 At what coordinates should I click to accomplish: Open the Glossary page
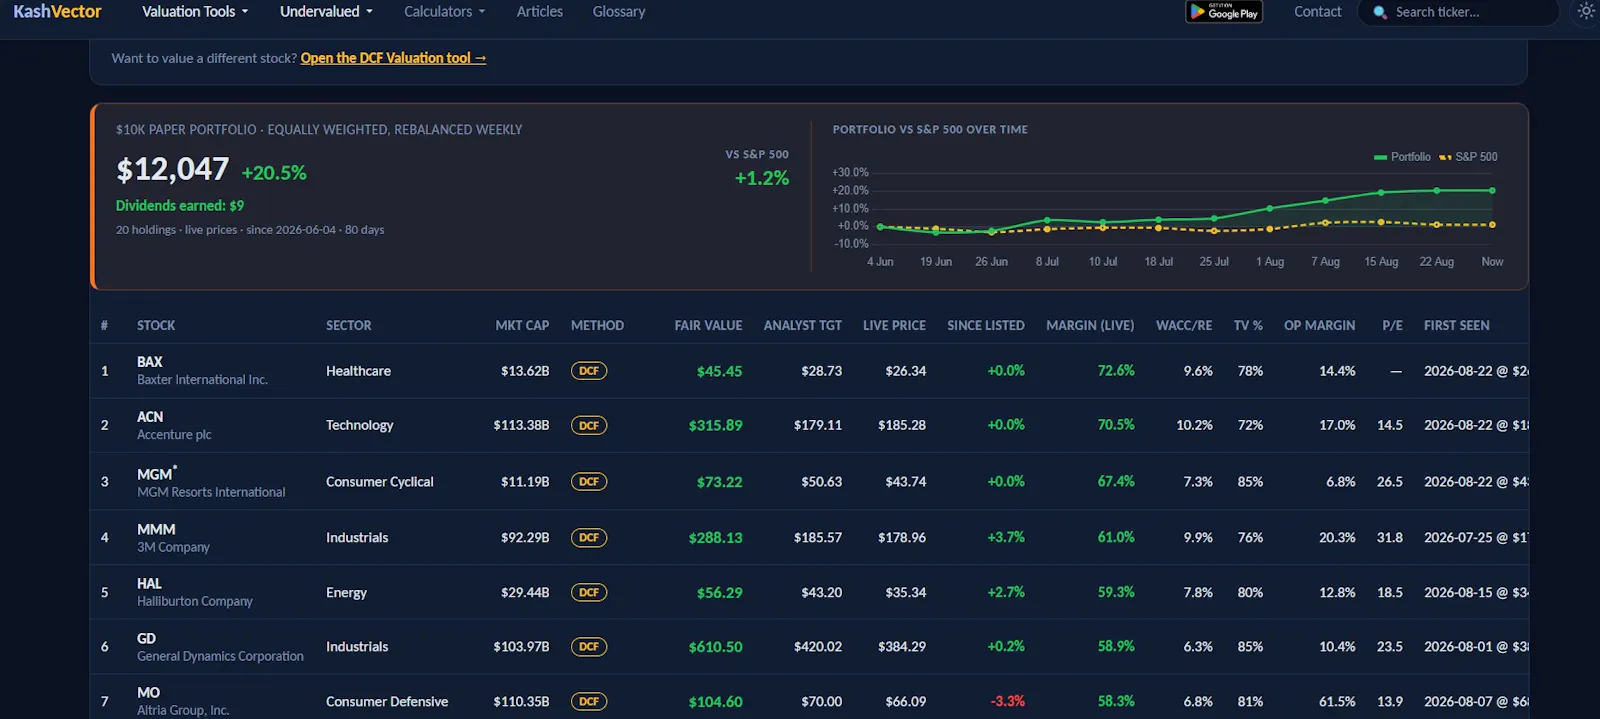pos(619,12)
